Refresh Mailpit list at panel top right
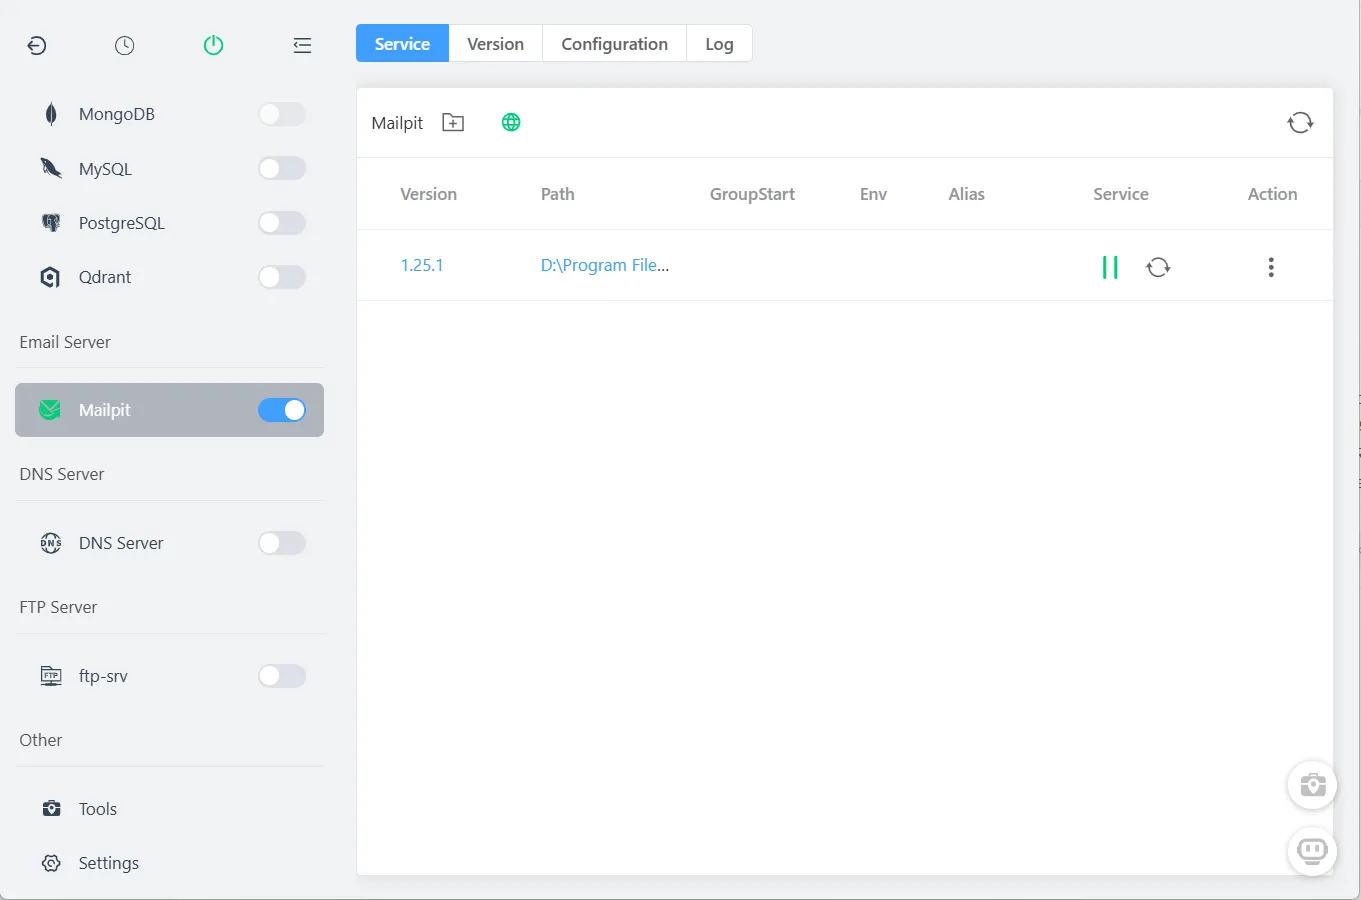 (1300, 123)
